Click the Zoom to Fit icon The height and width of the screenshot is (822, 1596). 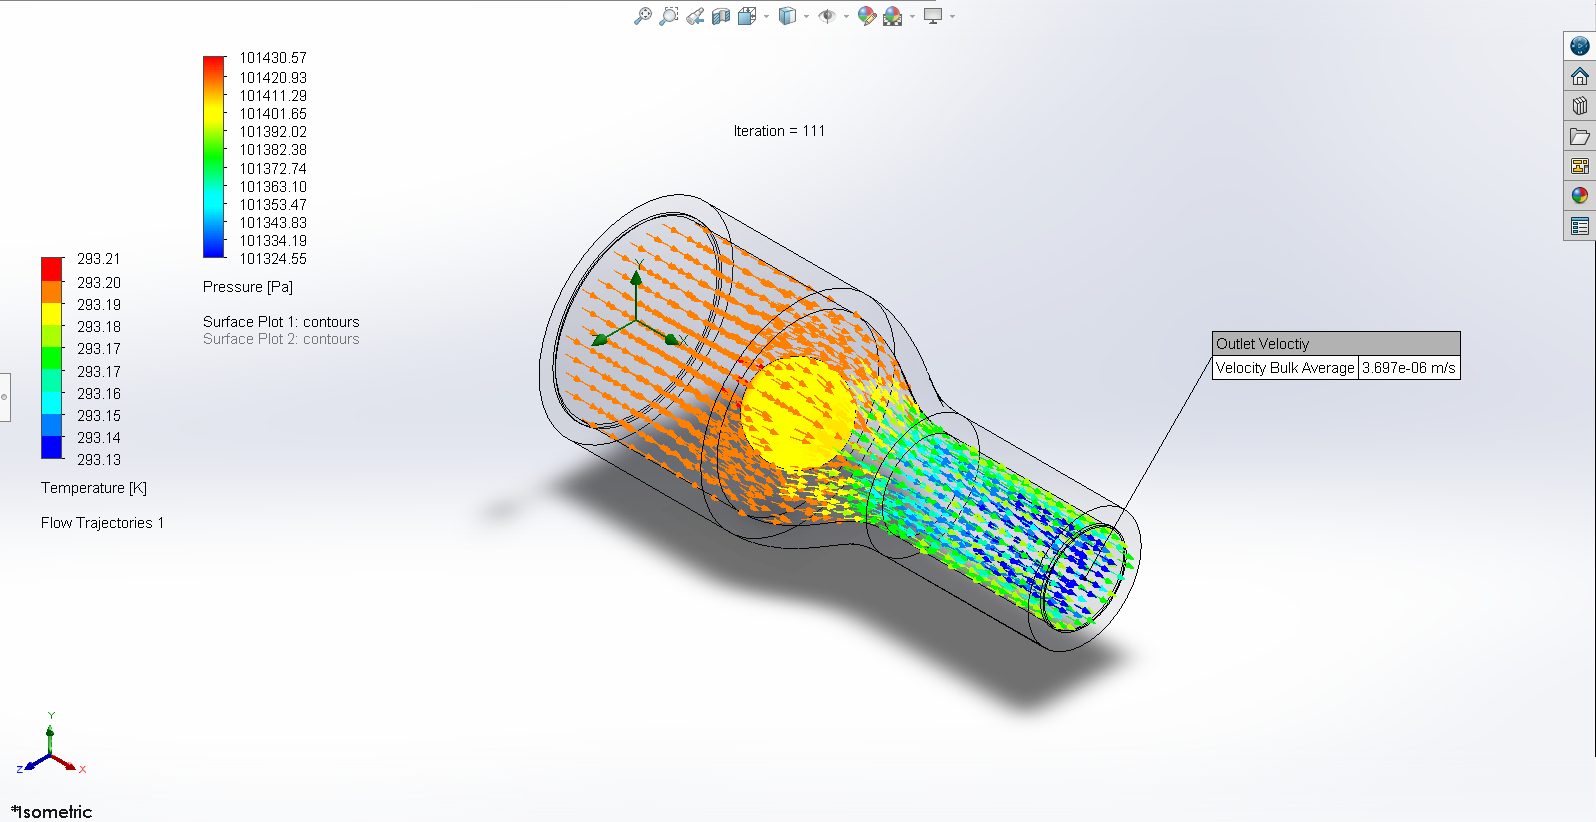click(643, 16)
